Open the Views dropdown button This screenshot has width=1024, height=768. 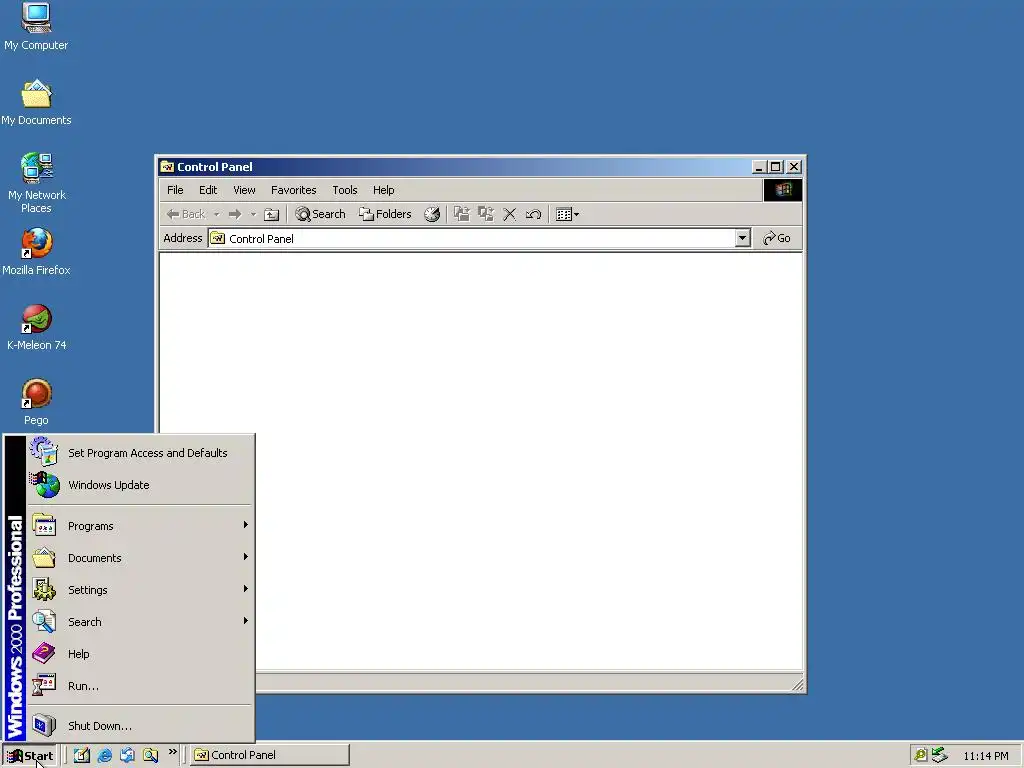567,214
